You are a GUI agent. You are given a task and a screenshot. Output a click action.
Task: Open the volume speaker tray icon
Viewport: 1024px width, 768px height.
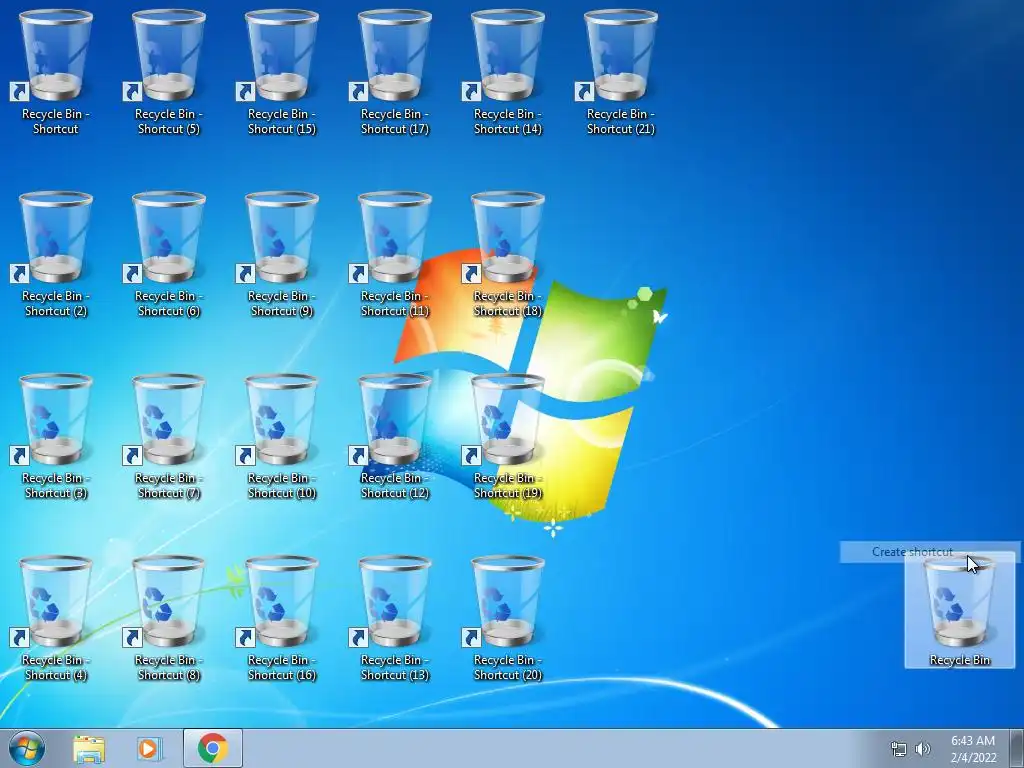pyautogui.click(x=923, y=749)
